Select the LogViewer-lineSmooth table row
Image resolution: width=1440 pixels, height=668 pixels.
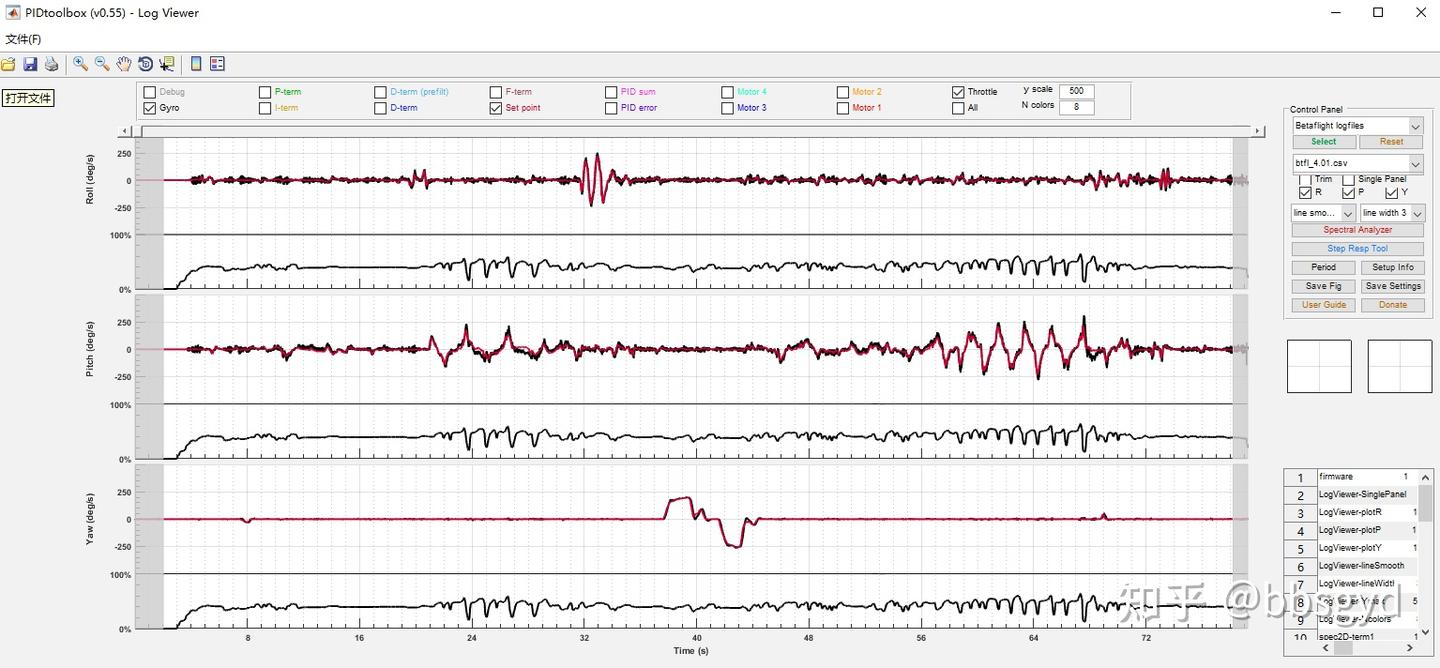point(1351,566)
